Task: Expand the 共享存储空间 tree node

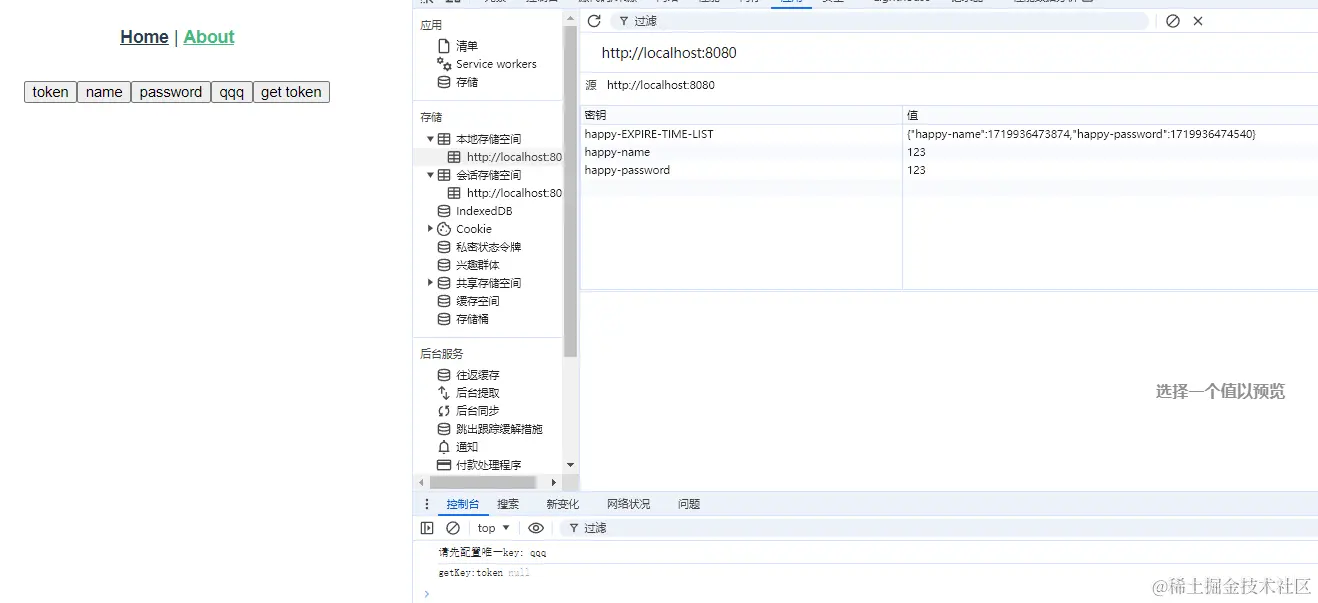Action: pos(431,283)
